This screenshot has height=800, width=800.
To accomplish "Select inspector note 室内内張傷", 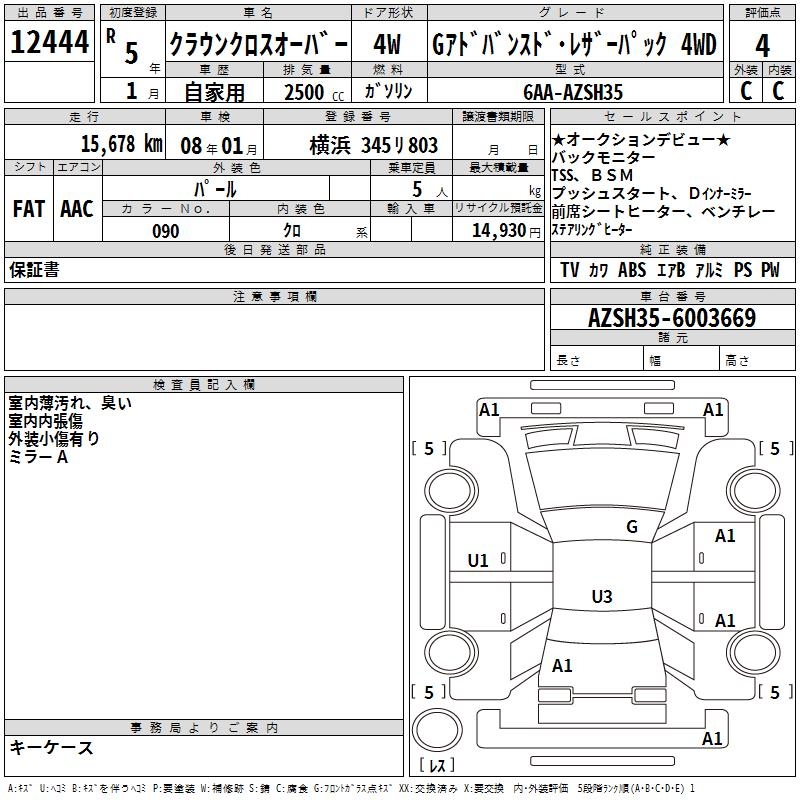I will click(x=45, y=421).
